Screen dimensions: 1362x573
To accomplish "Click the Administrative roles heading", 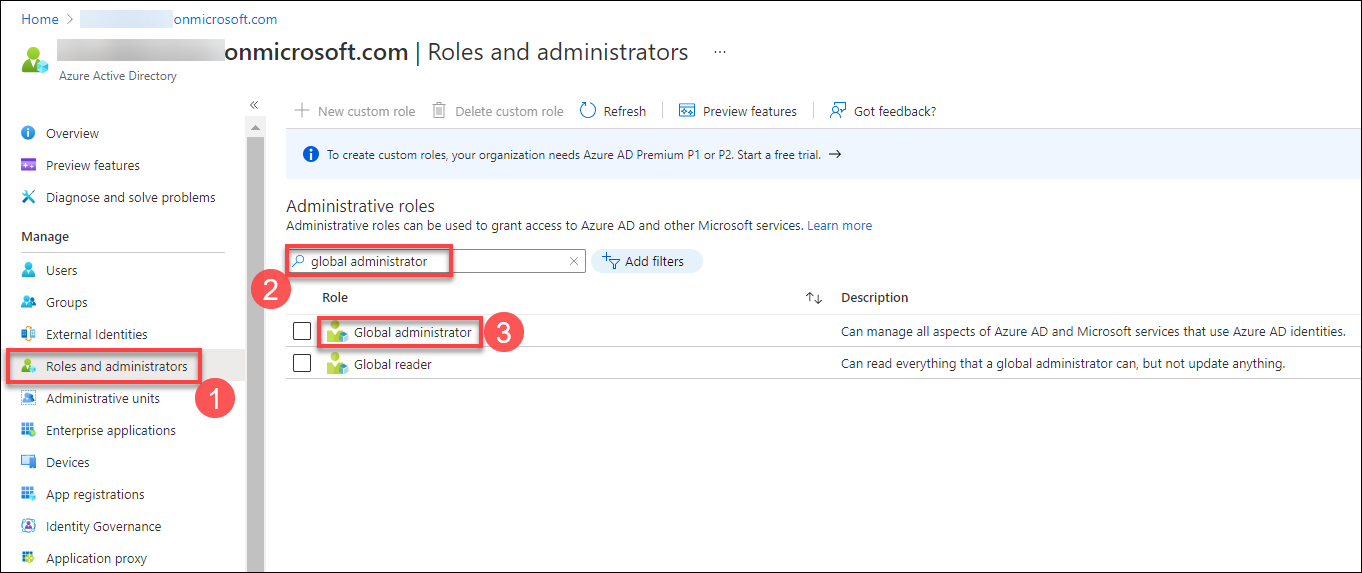I will pos(361,206).
